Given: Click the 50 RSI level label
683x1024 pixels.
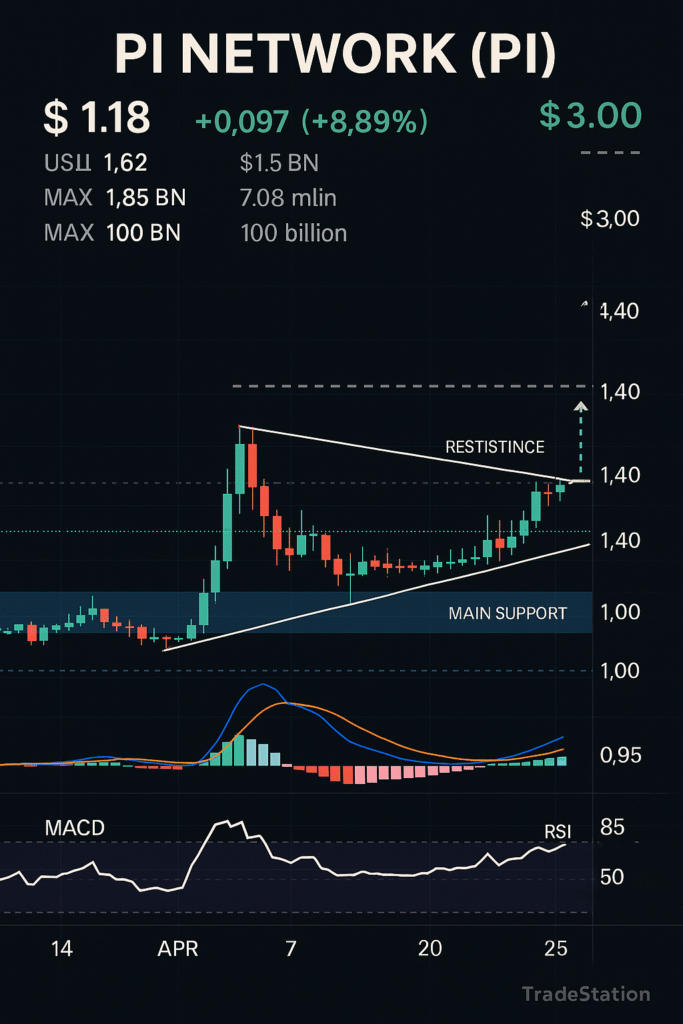Looking at the screenshot, I should (612, 876).
